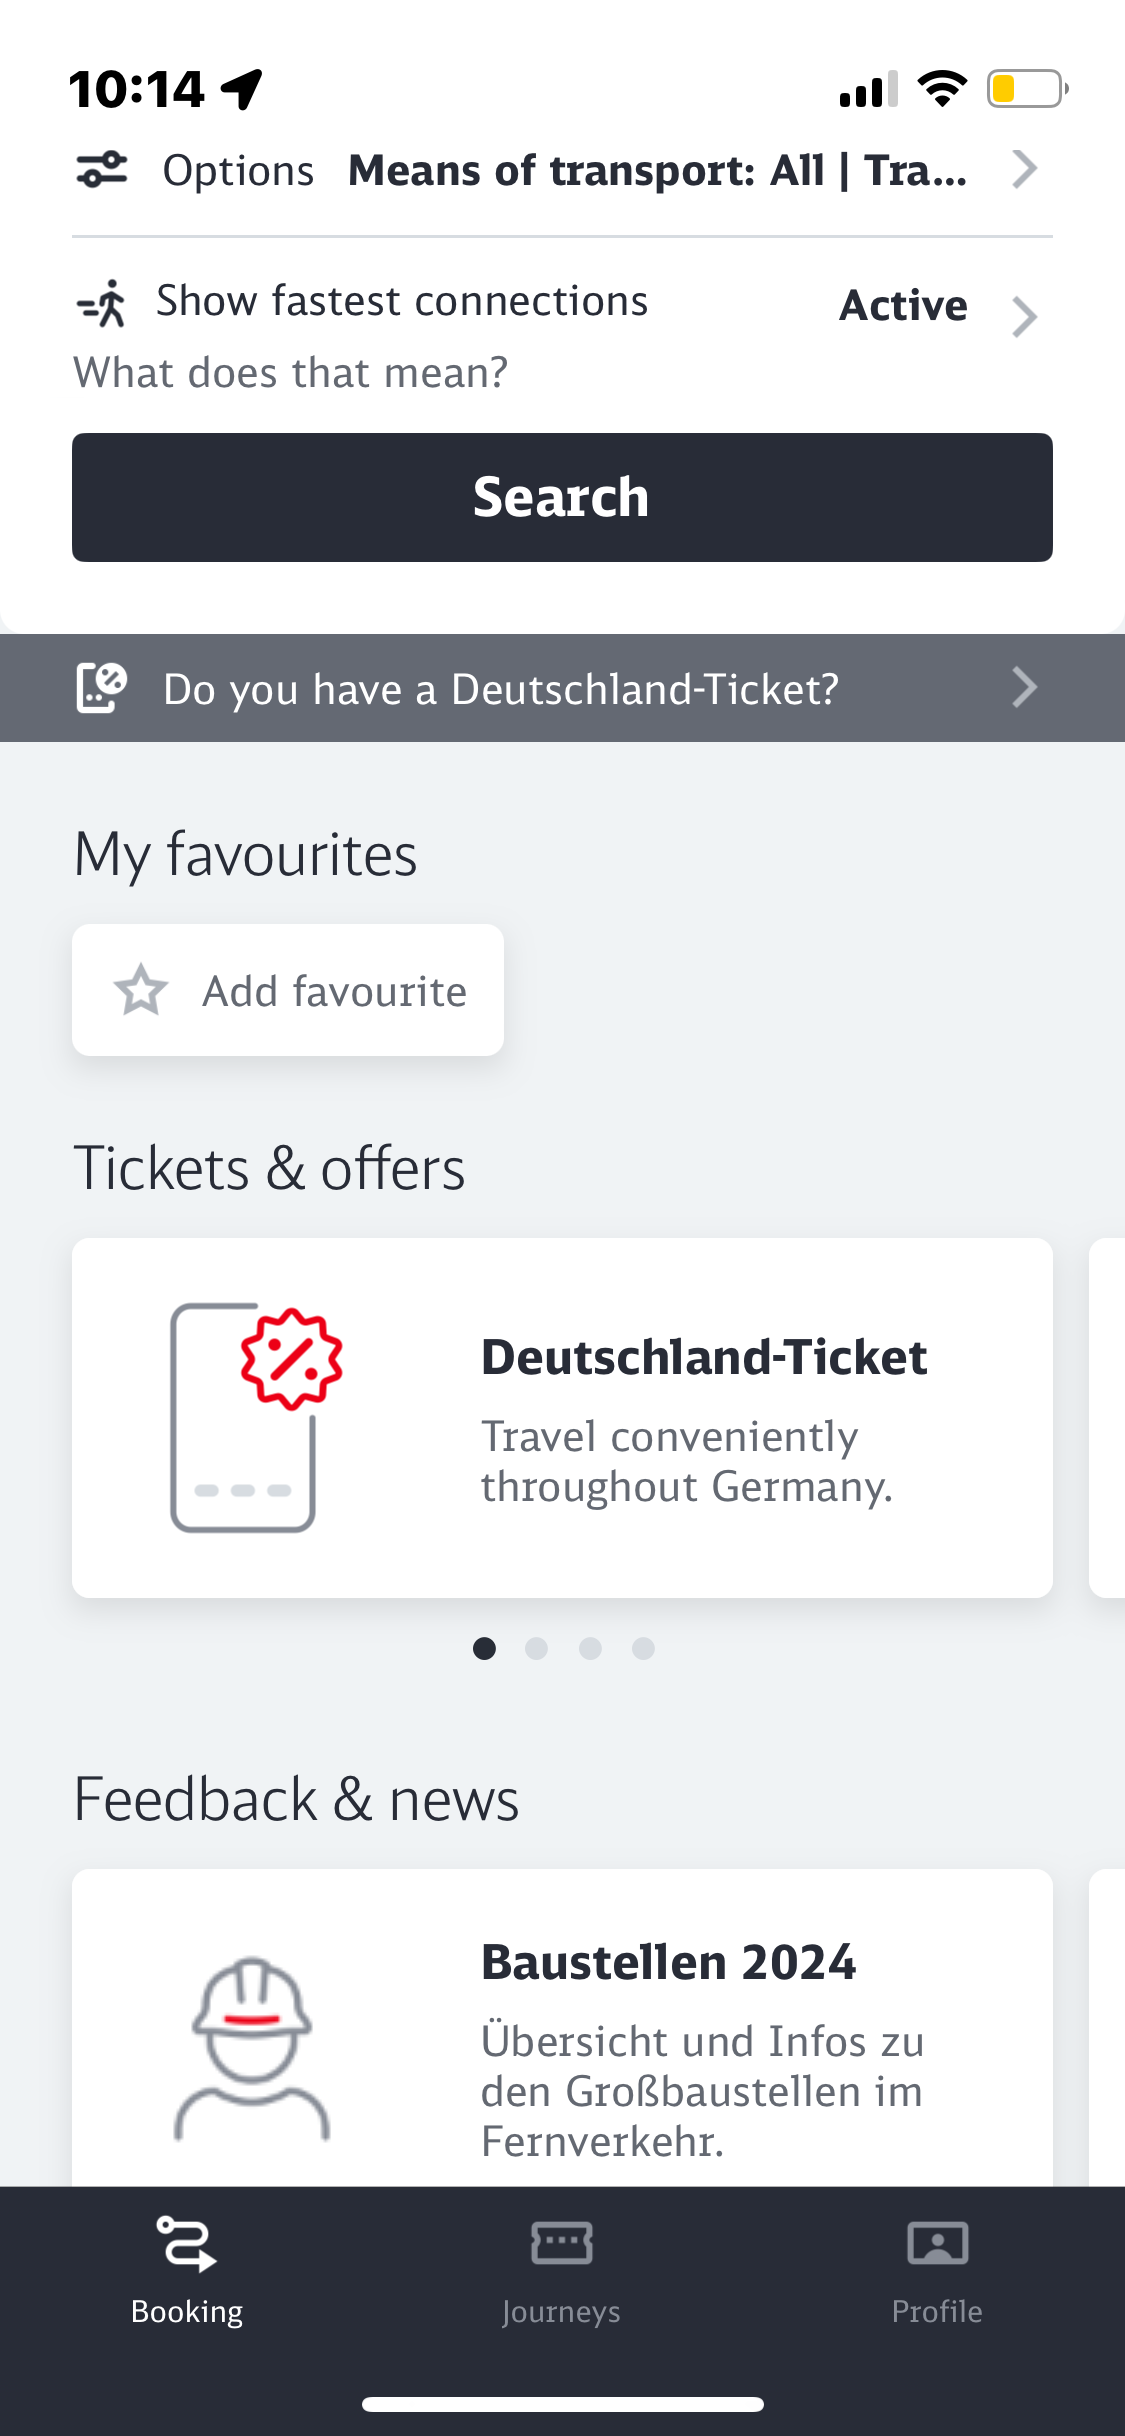Tap the Profile person icon

tap(937, 2243)
